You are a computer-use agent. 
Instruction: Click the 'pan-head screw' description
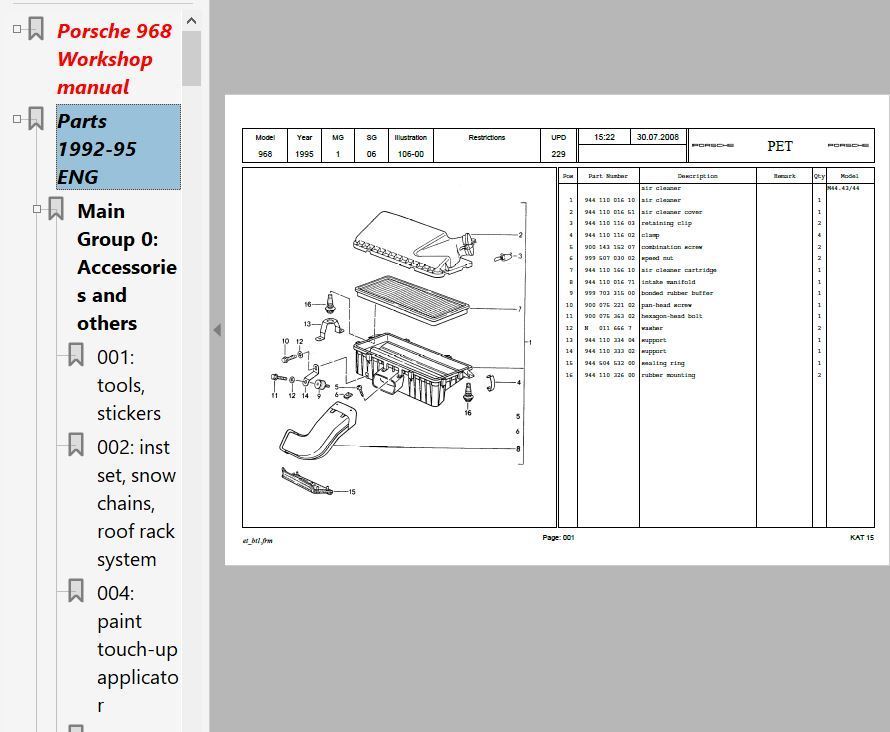(x=666, y=305)
